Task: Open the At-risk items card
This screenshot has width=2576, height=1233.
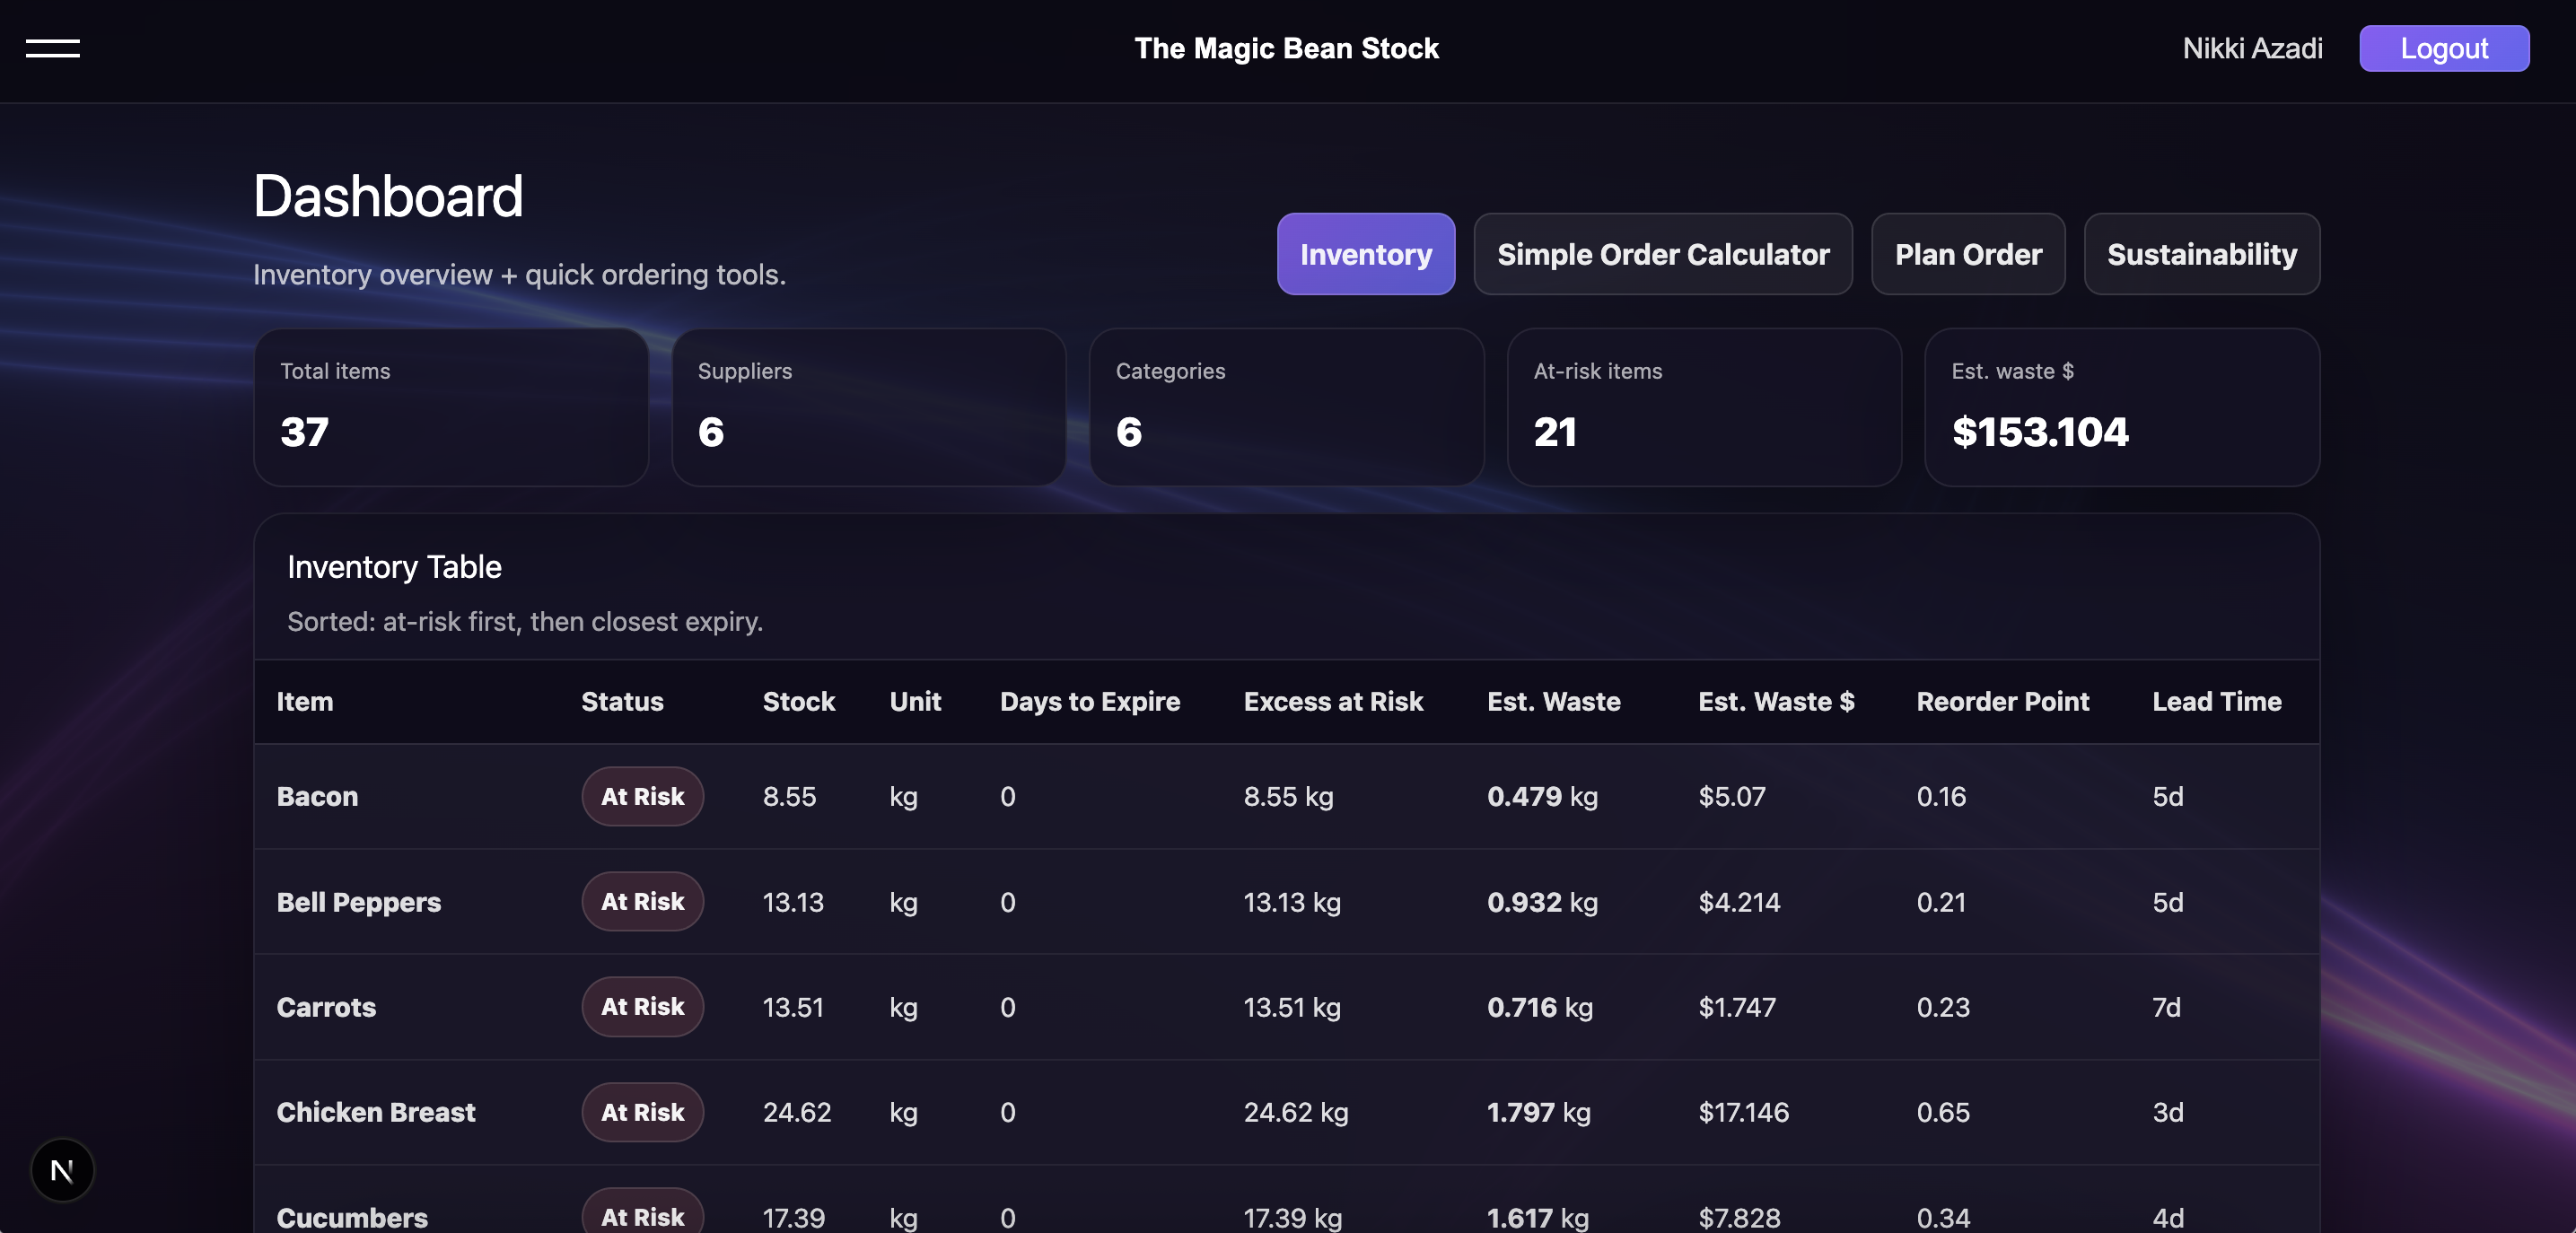Action: click(x=1703, y=407)
